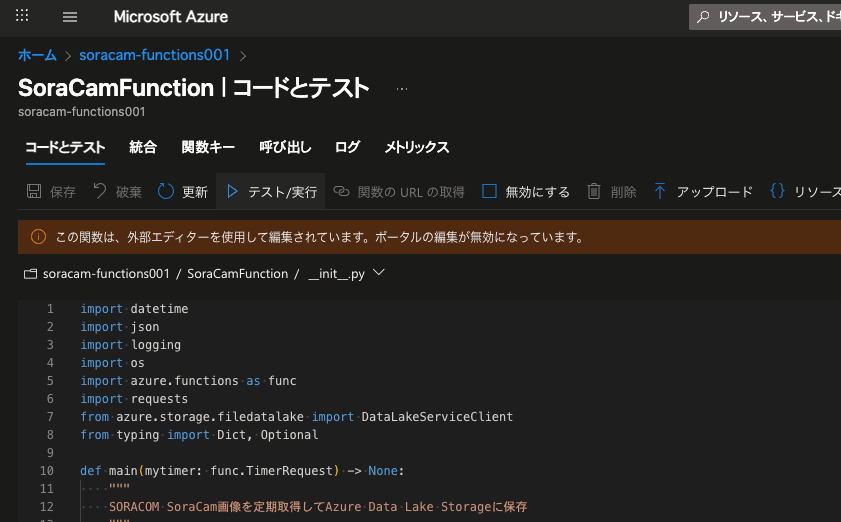Click SoraCamFunction segment in file path
Screen dimensions: 841x522
point(238,274)
